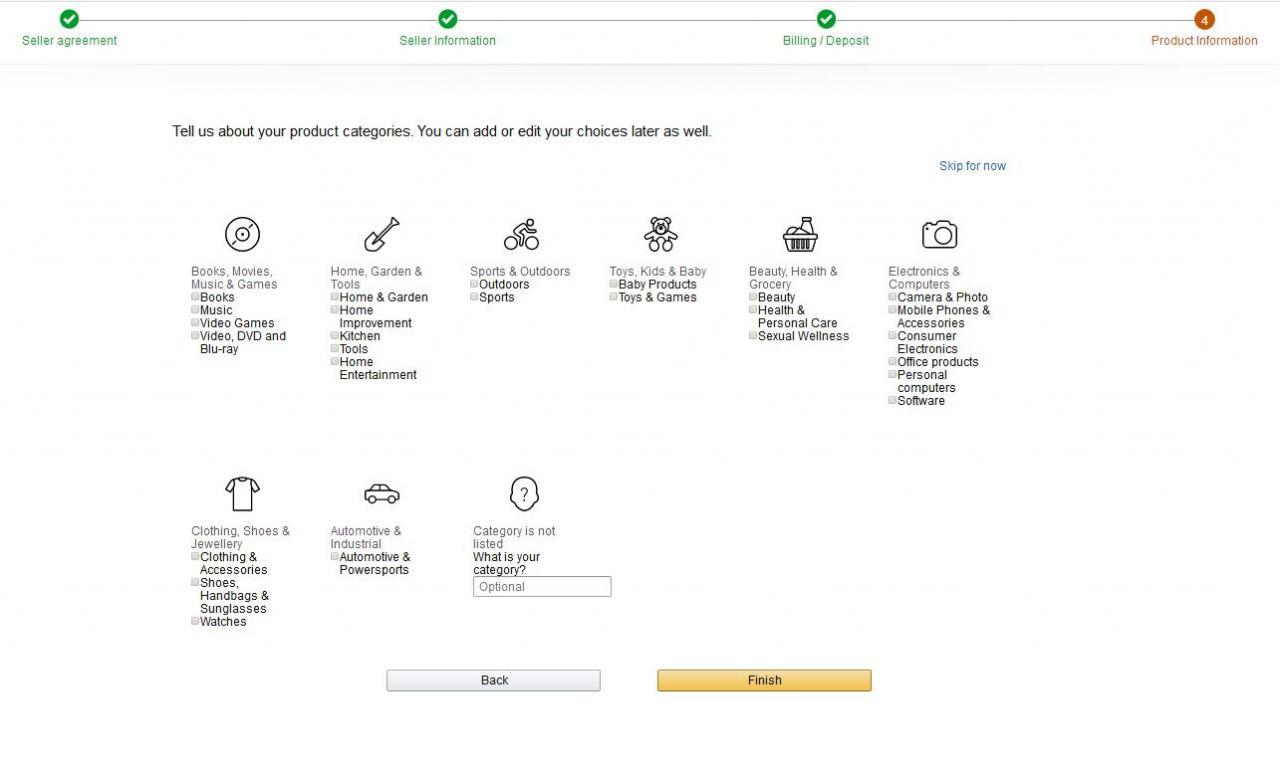
Task: Check the Baby Products checkbox
Action: pyautogui.click(x=614, y=284)
